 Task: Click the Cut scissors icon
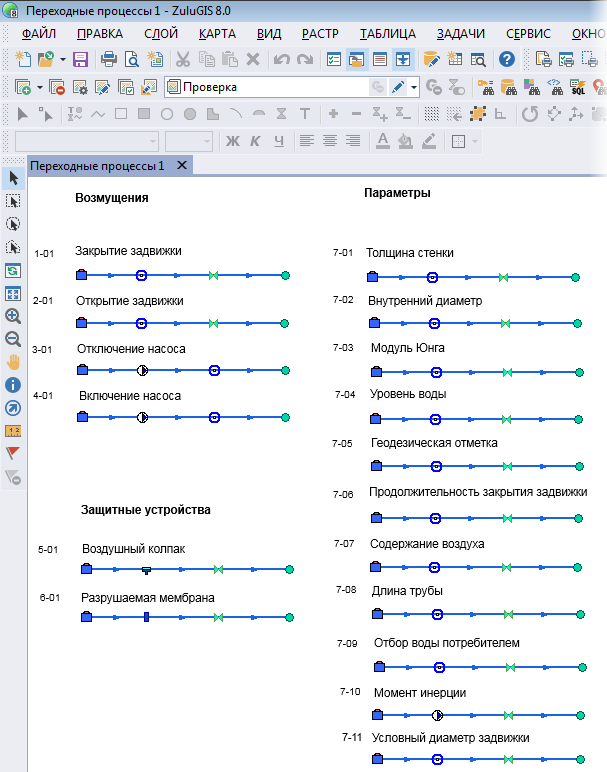tap(182, 60)
